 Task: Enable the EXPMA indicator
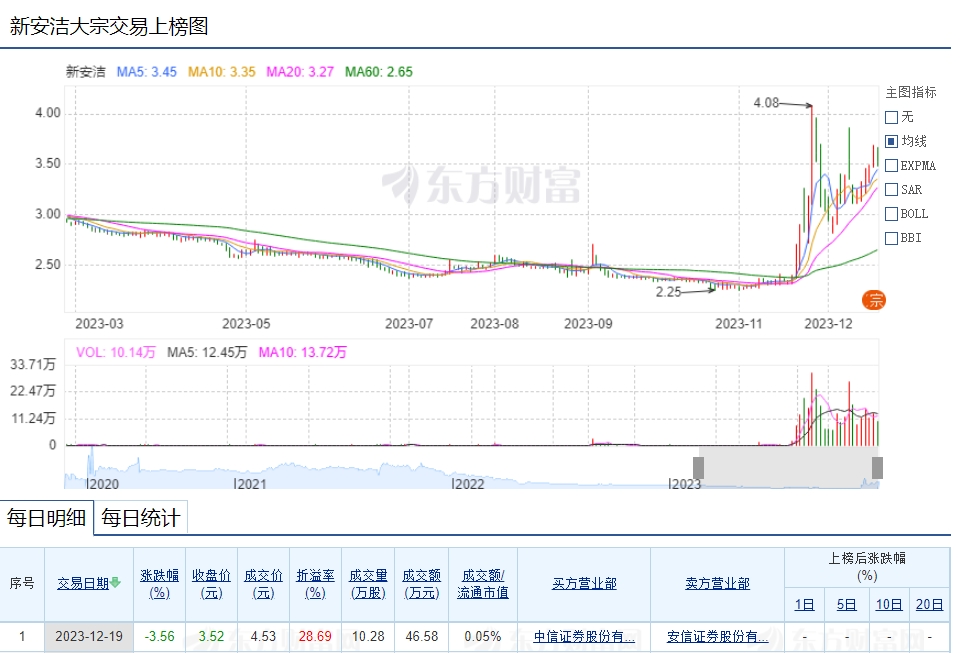pos(891,165)
